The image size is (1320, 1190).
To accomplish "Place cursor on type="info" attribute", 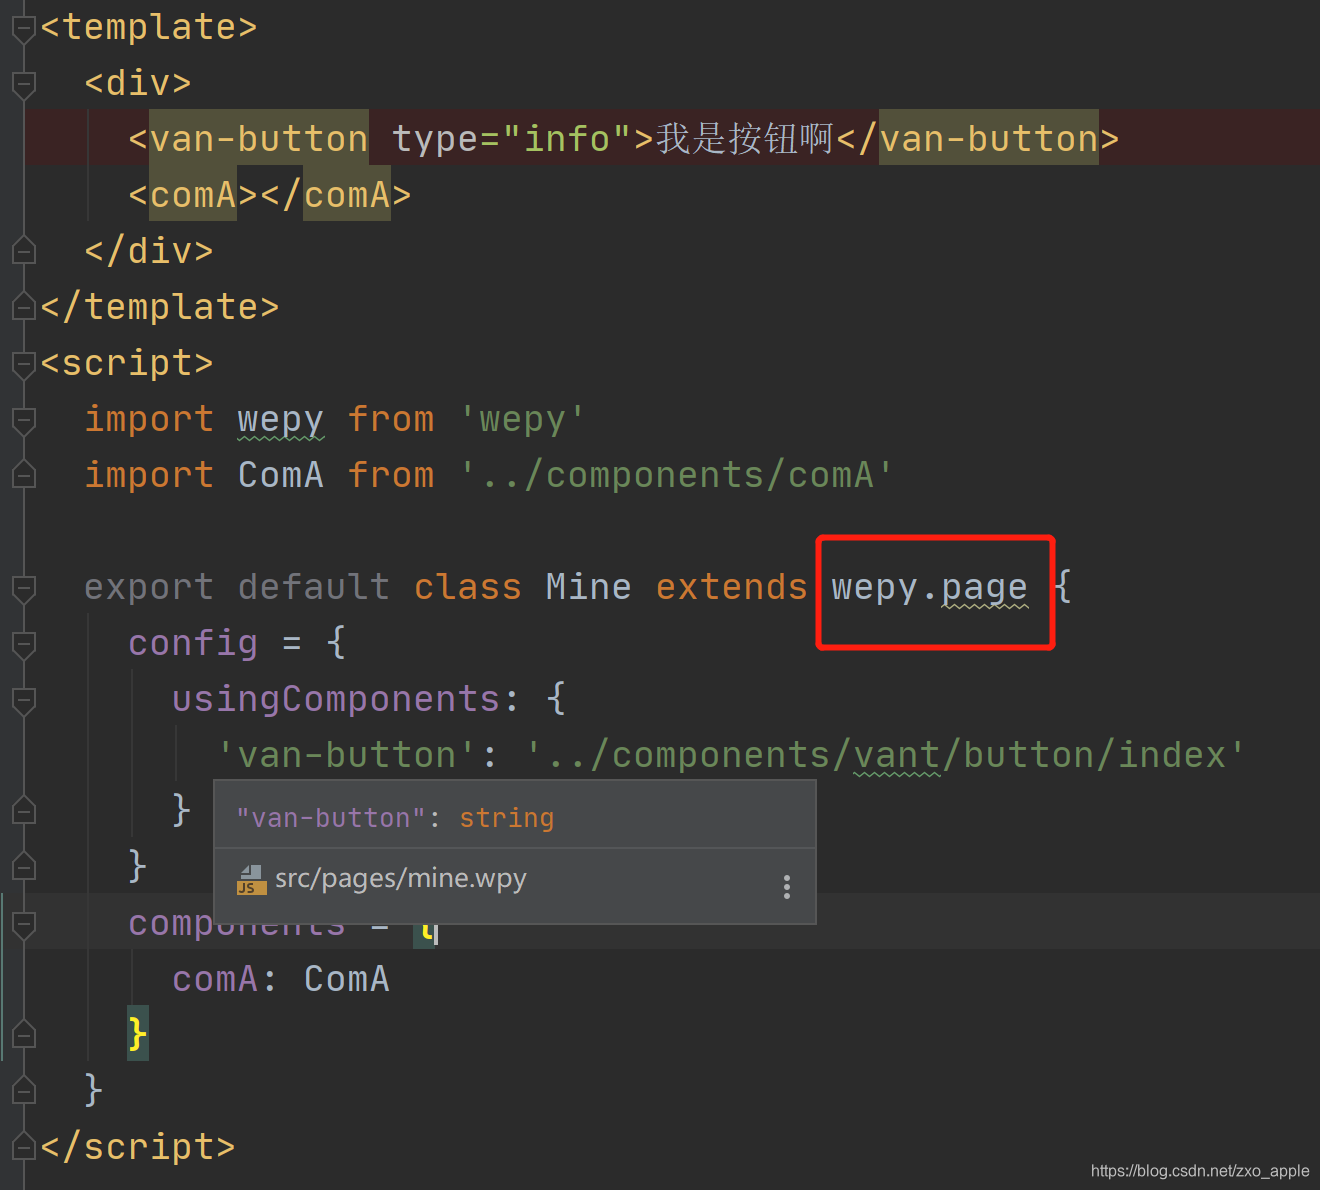I will 512,138.
